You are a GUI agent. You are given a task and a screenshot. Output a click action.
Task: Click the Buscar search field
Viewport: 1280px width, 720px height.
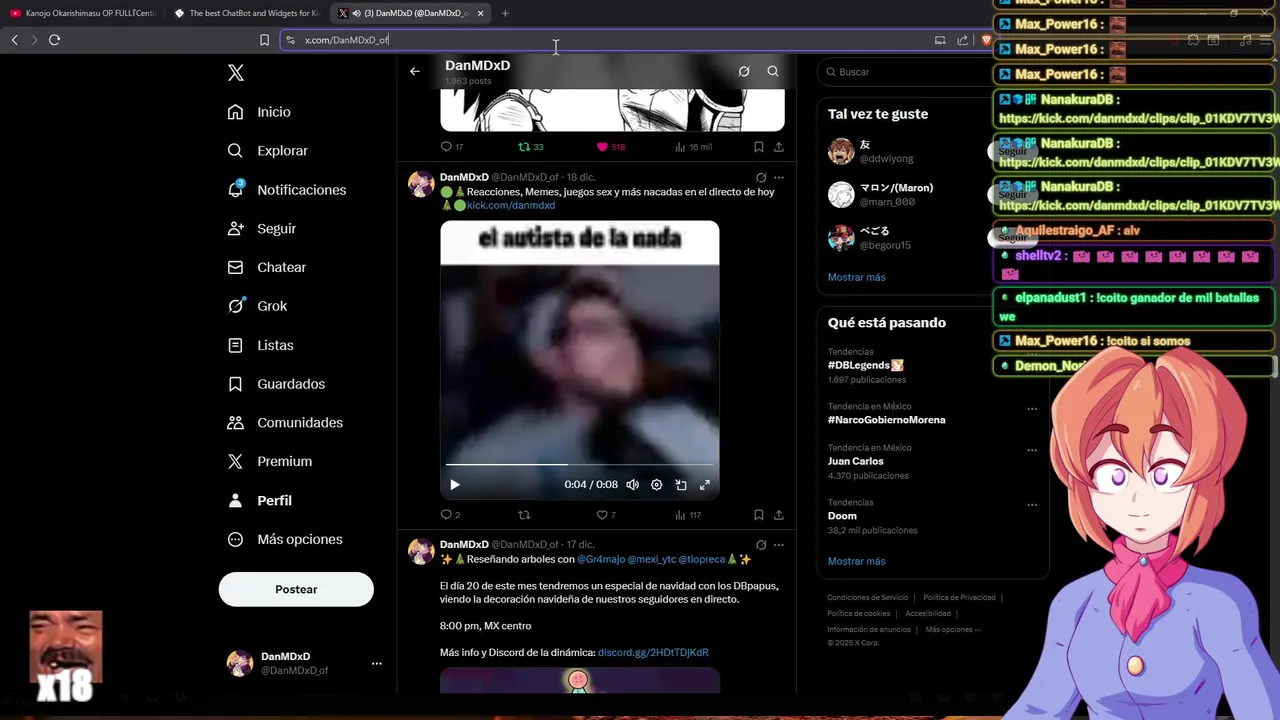(x=905, y=72)
